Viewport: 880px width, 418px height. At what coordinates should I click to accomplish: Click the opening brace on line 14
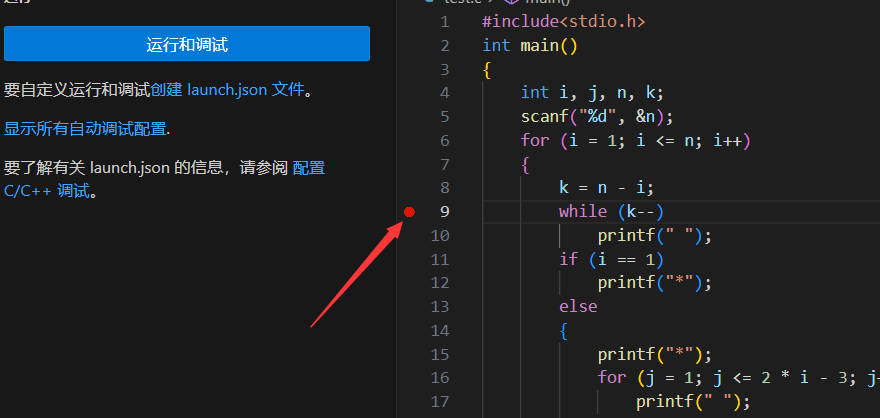click(563, 331)
